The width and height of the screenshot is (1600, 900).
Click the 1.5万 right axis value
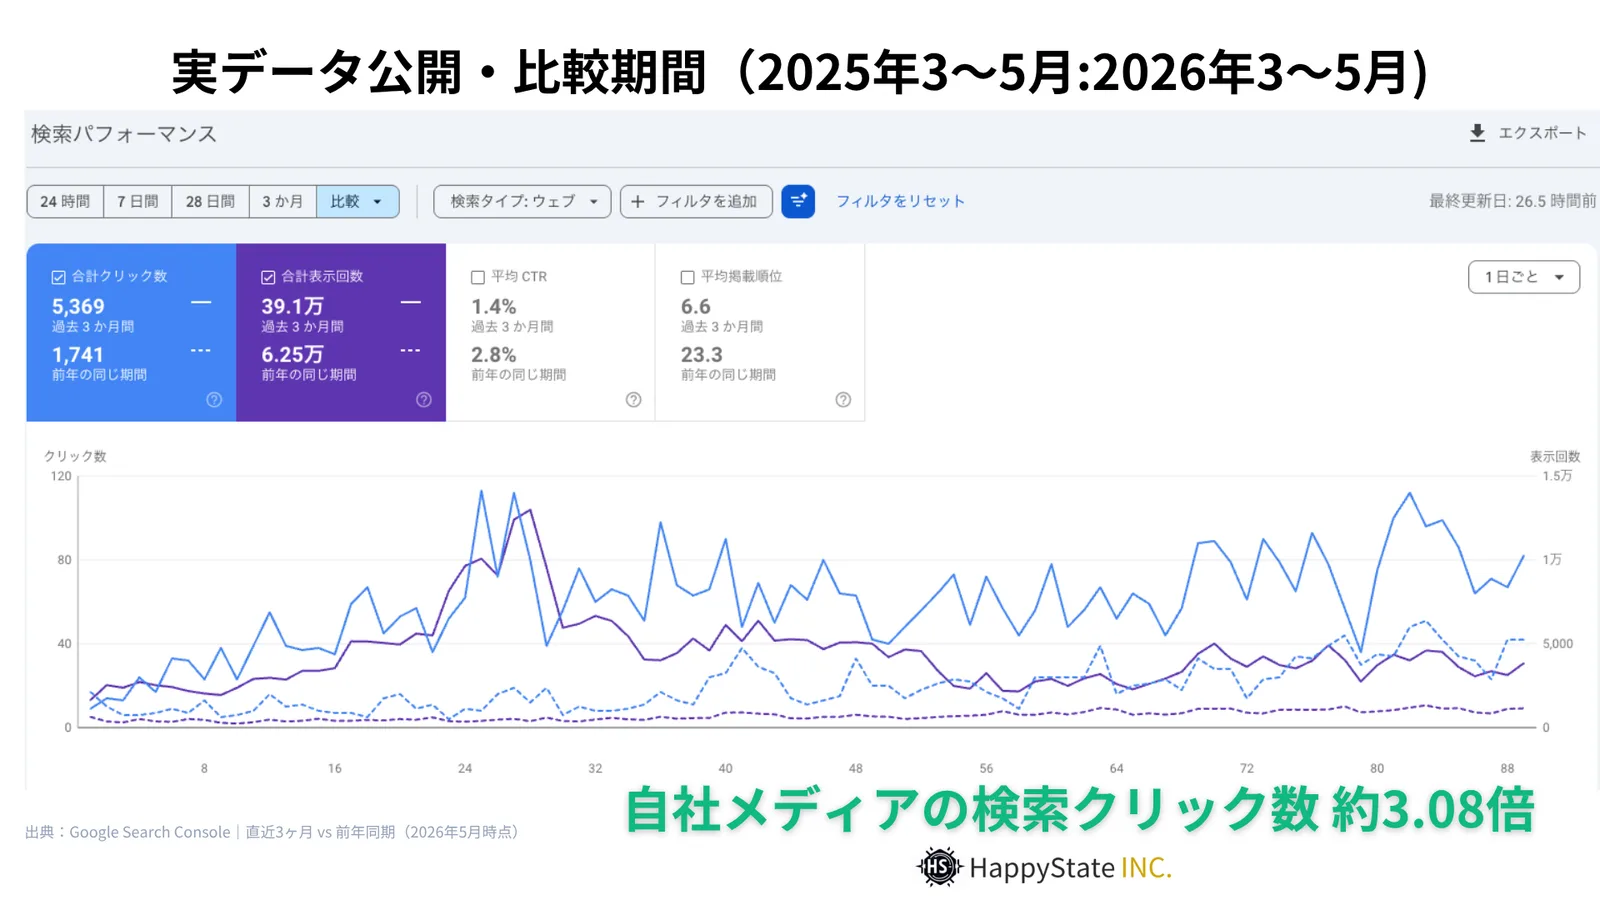1557,476
